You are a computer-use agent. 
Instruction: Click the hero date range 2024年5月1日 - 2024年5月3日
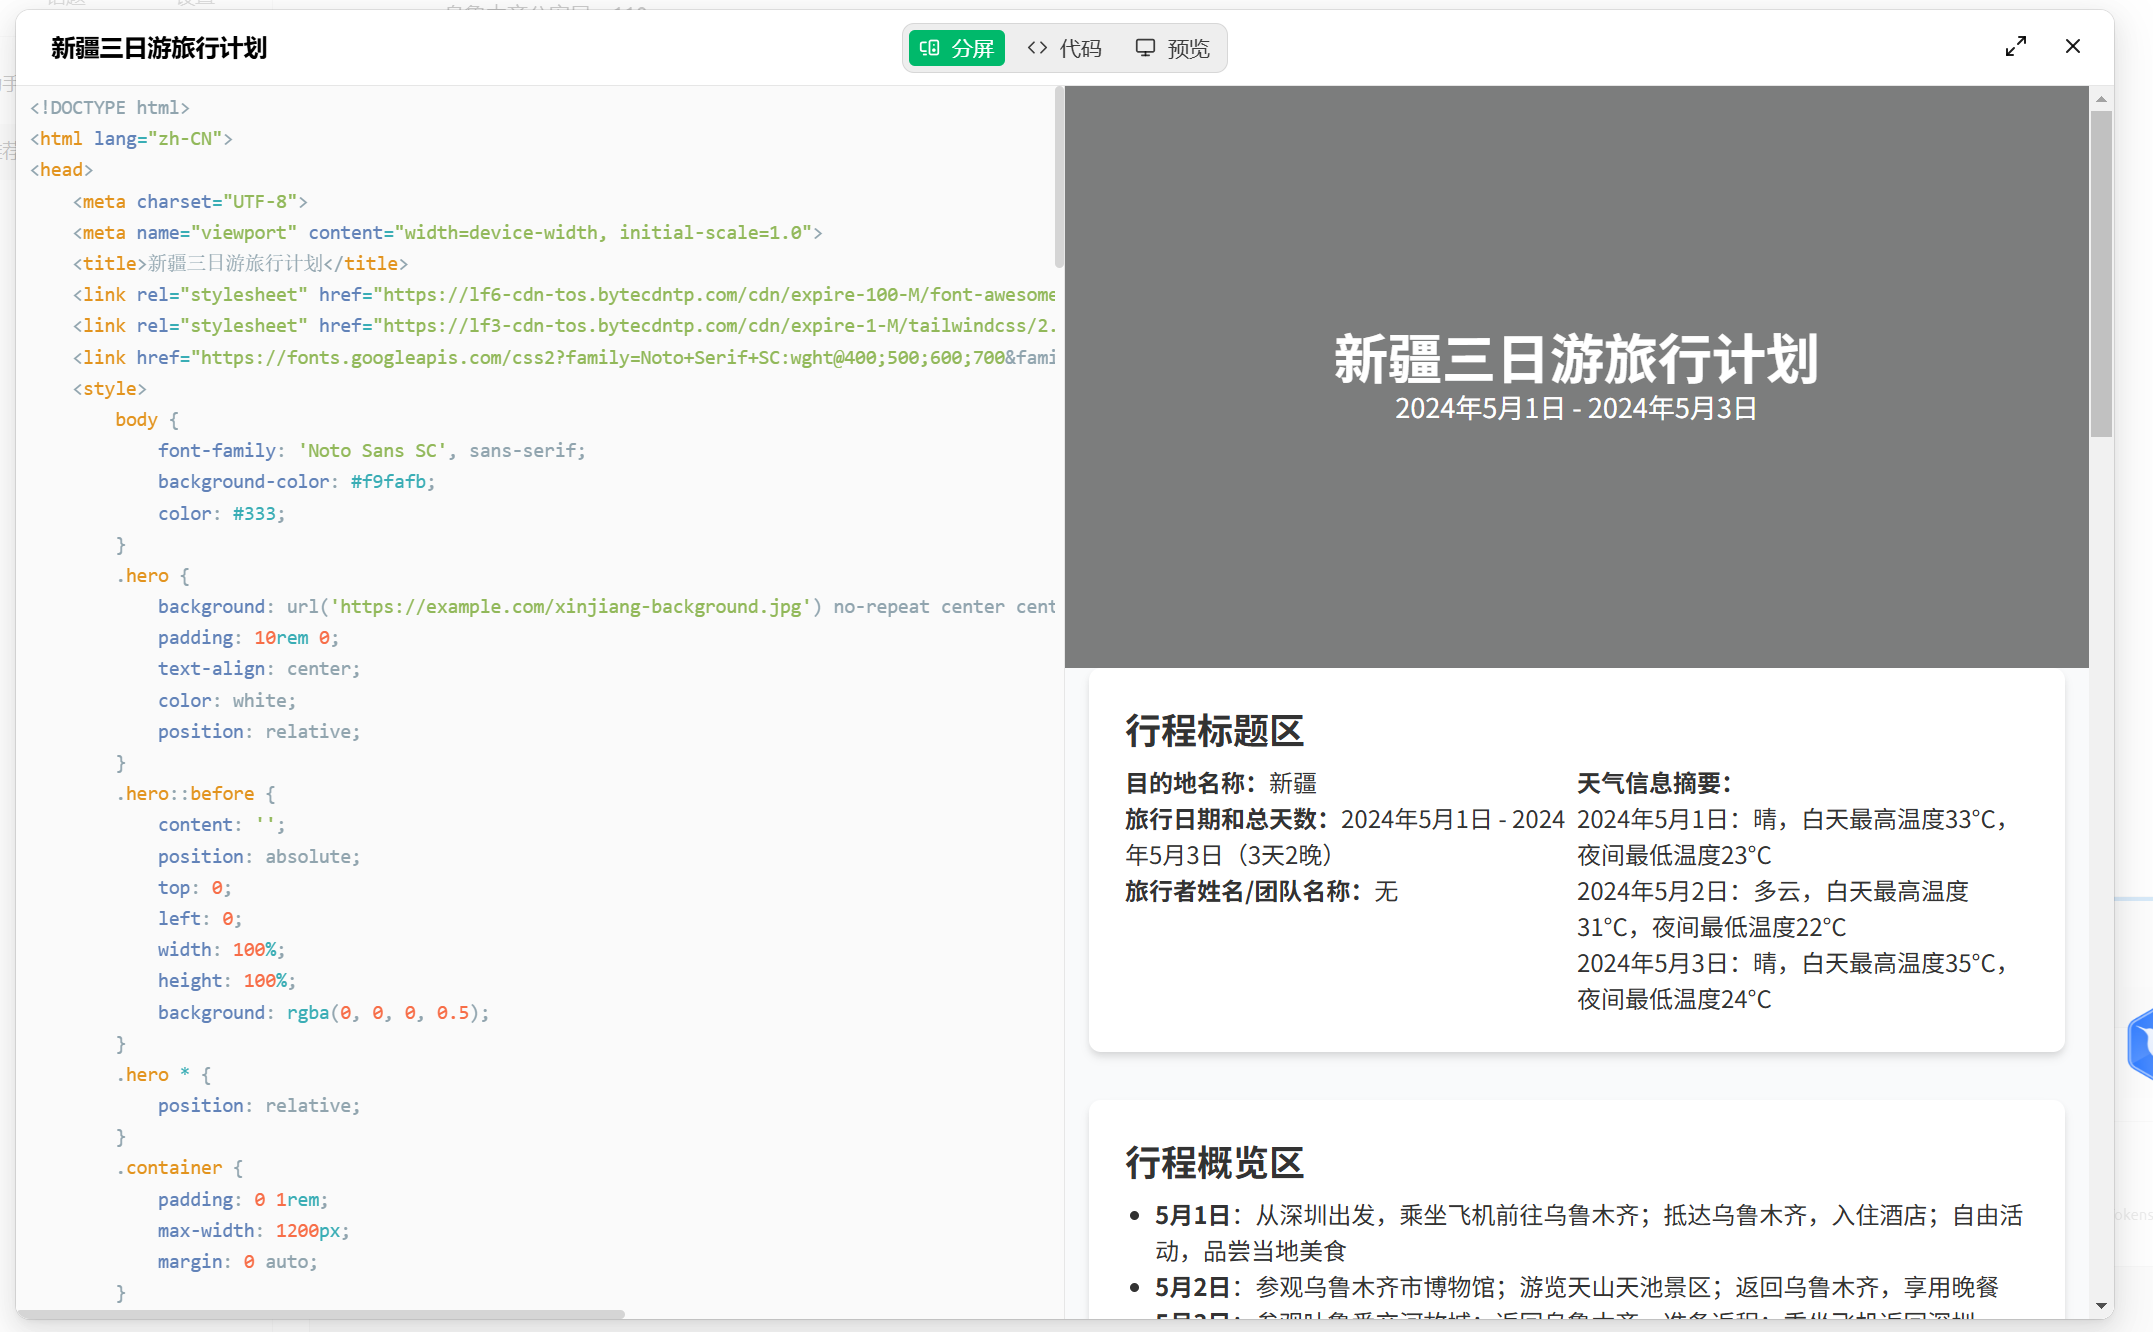point(1576,409)
